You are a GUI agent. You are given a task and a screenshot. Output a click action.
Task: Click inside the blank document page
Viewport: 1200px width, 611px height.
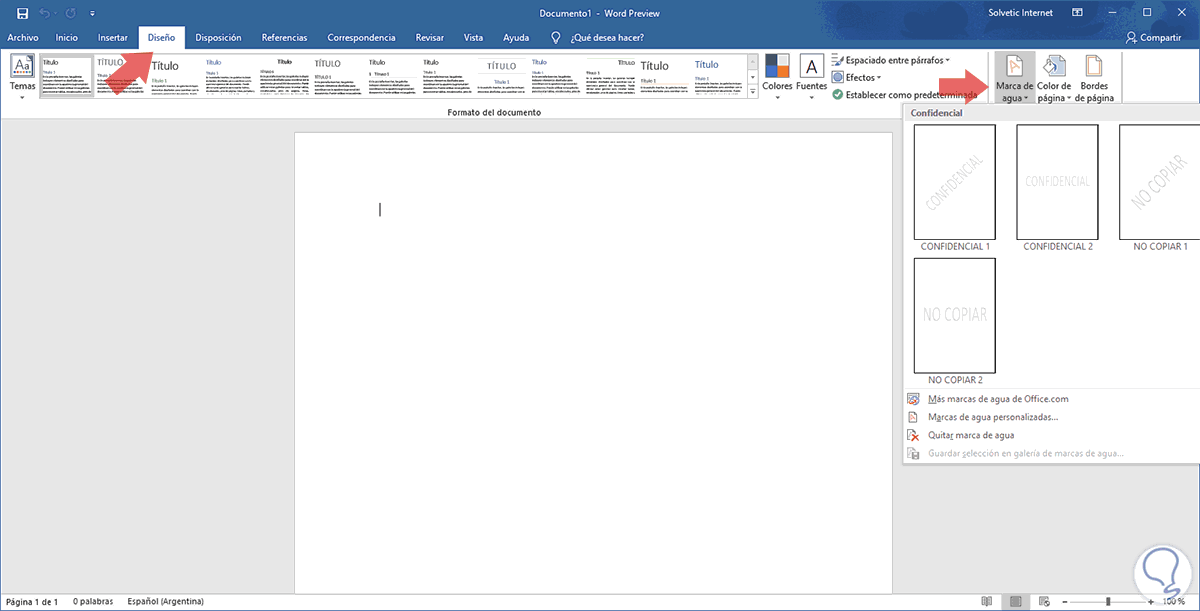pyautogui.click(x=593, y=362)
